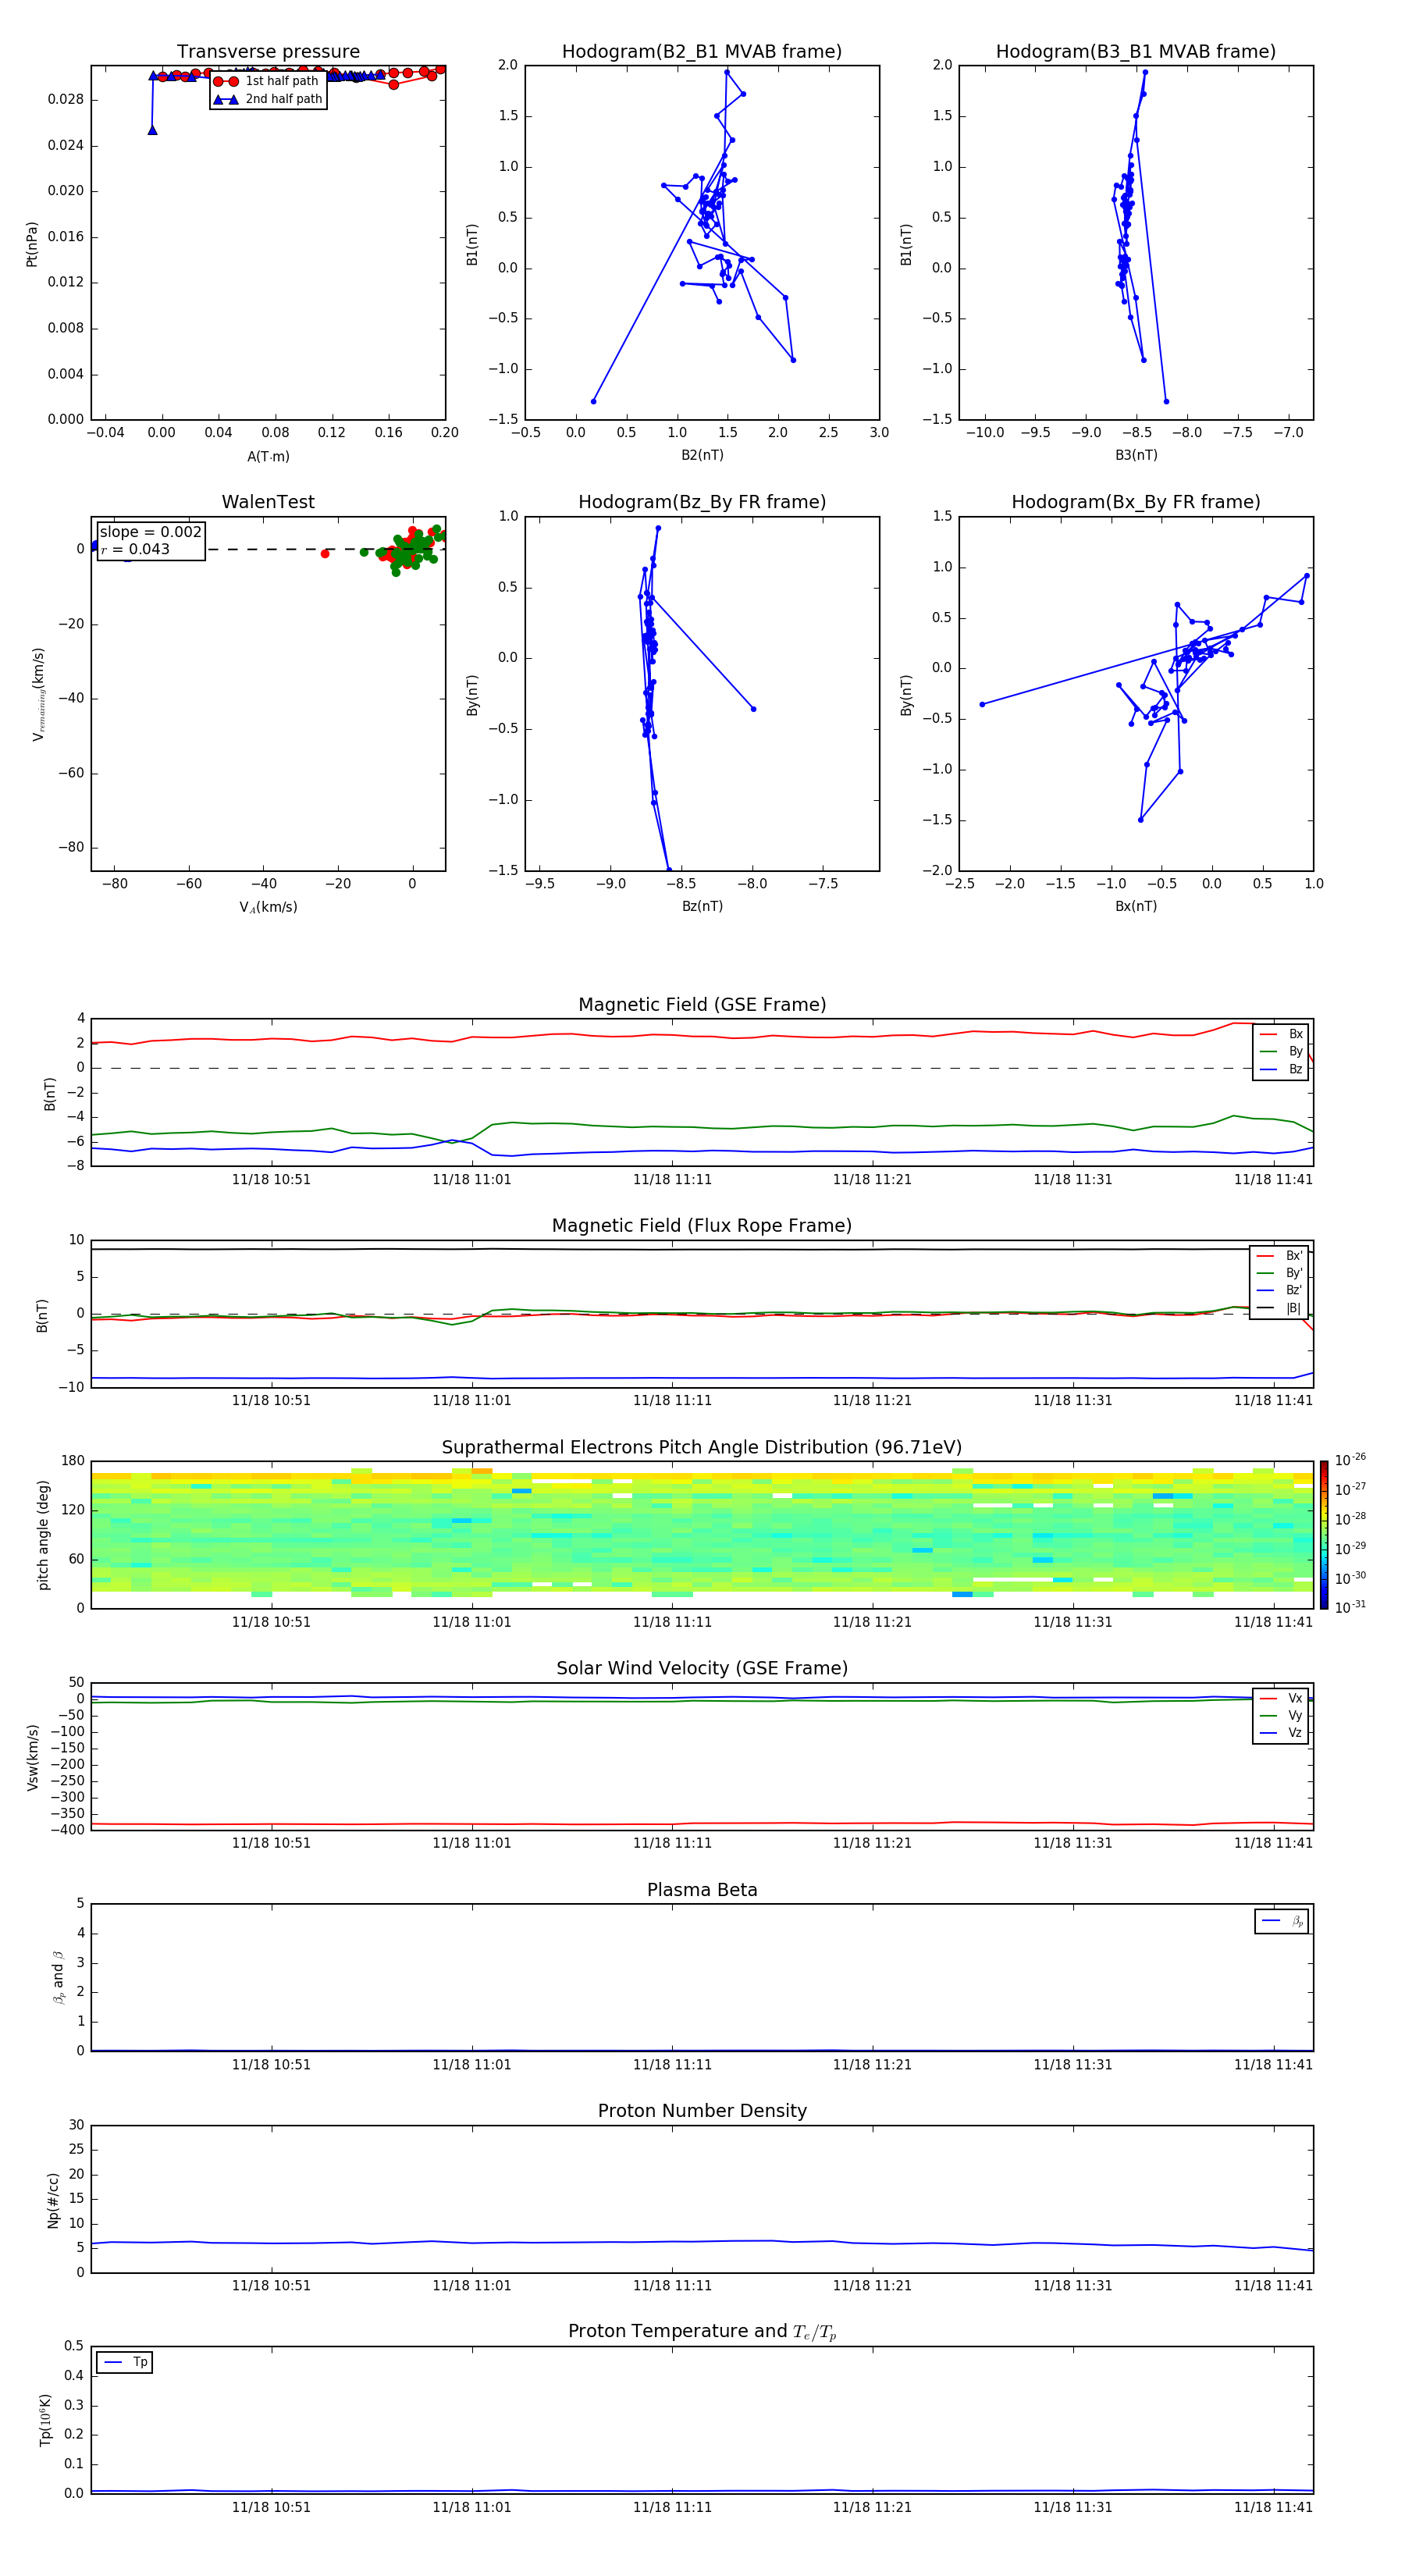
Task: Click the Solar Wind Velocity (GSE Frame) title
Action: pyautogui.click(x=701, y=1668)
